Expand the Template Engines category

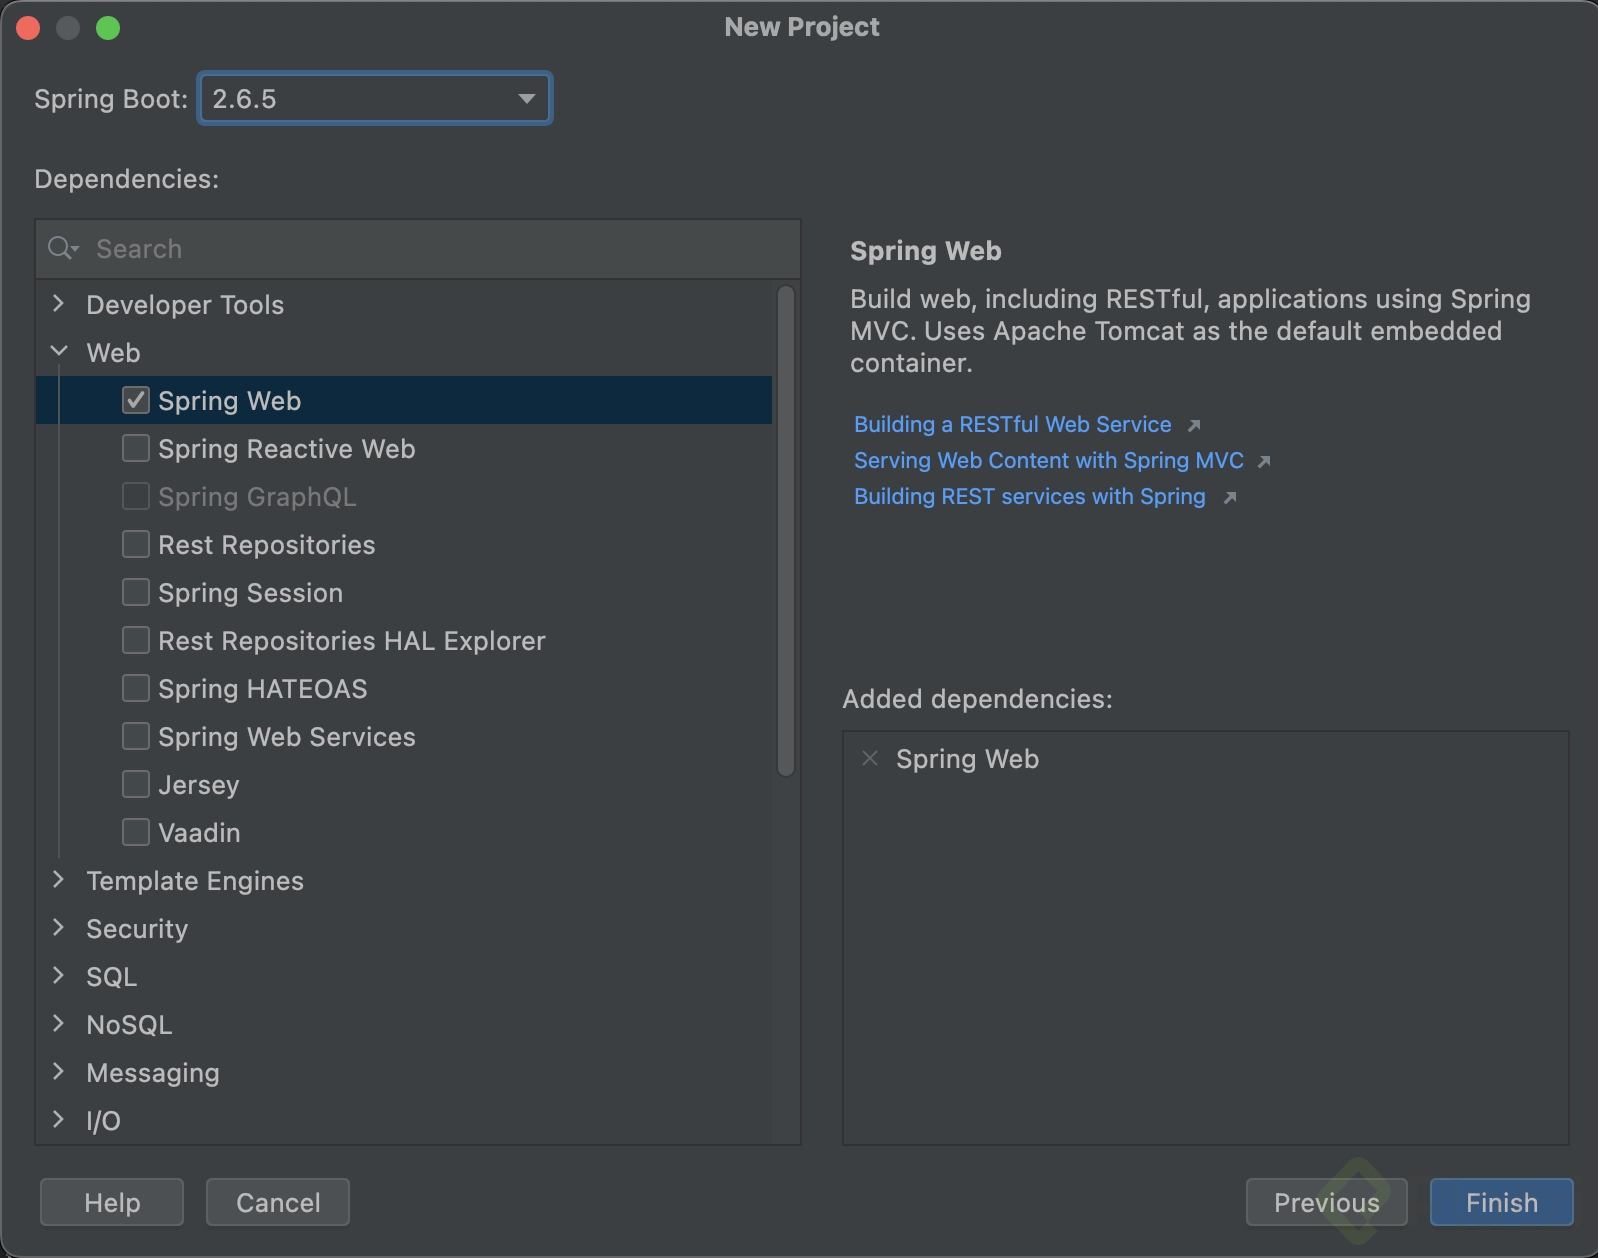(x=58, y=880)
